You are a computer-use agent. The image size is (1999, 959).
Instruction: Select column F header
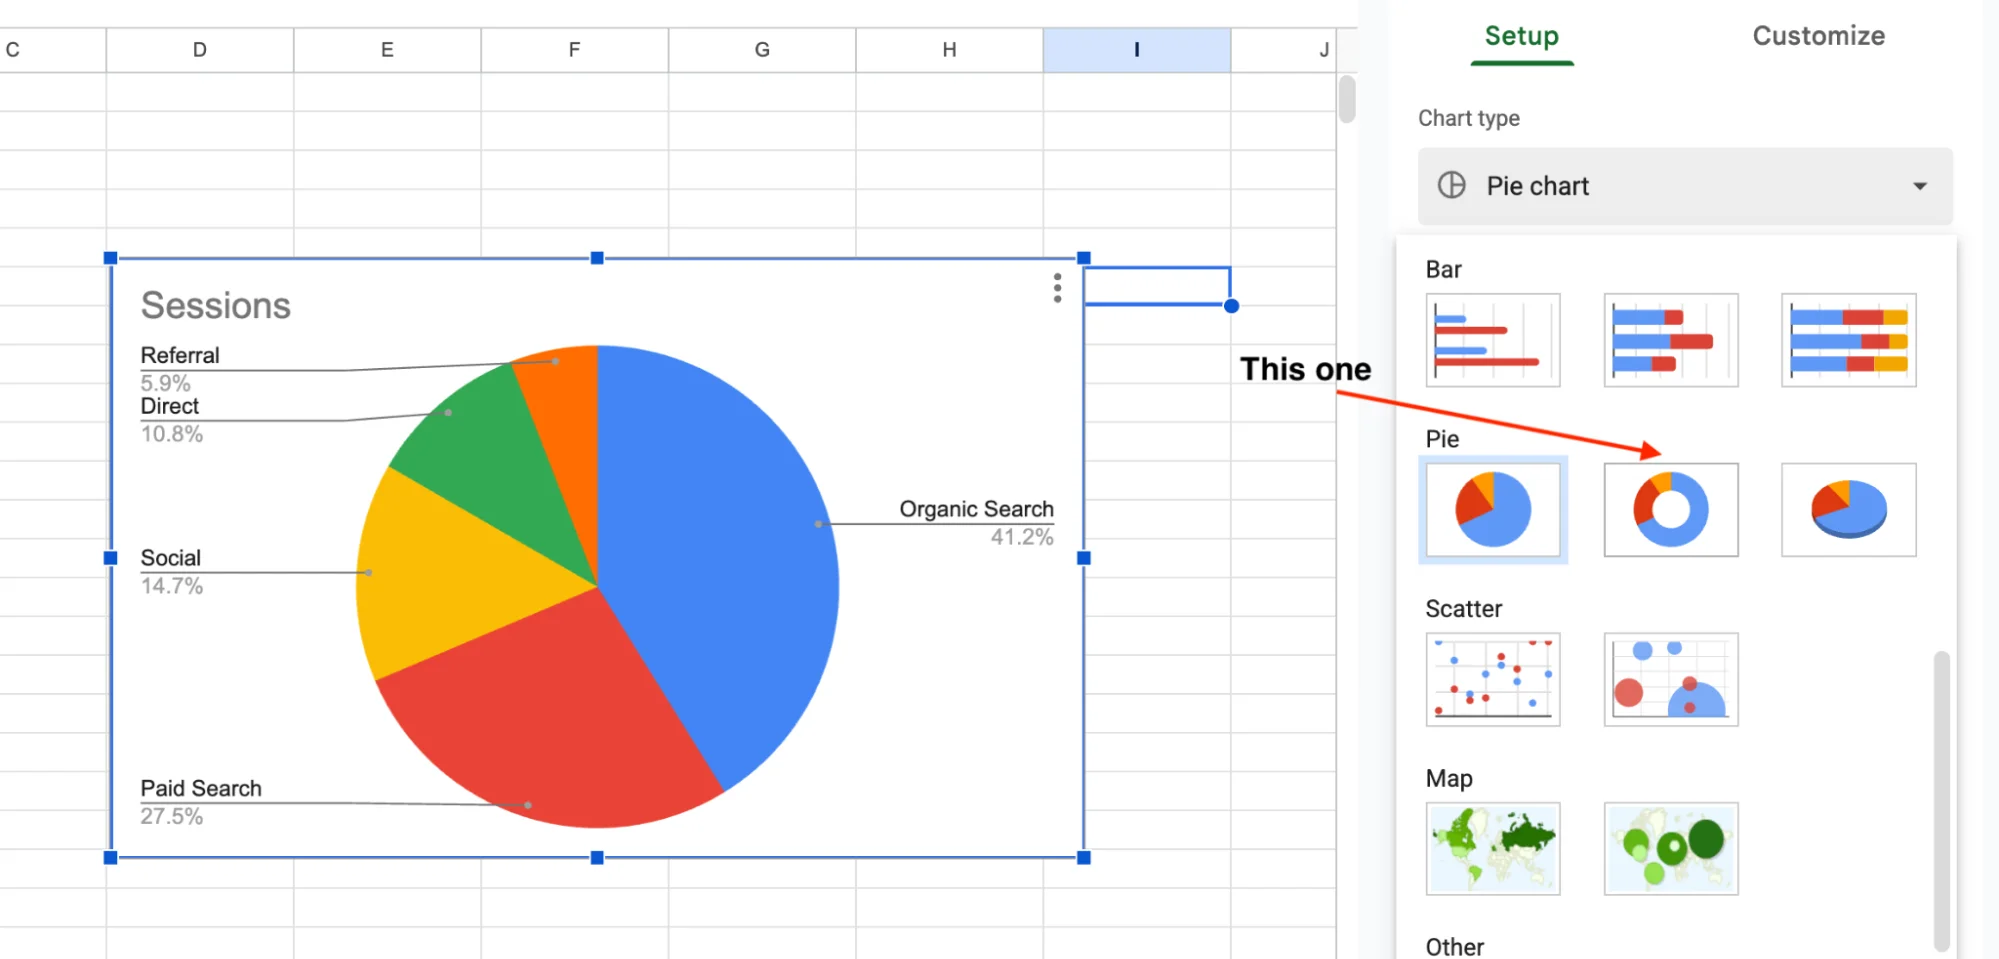pos(574,50)
